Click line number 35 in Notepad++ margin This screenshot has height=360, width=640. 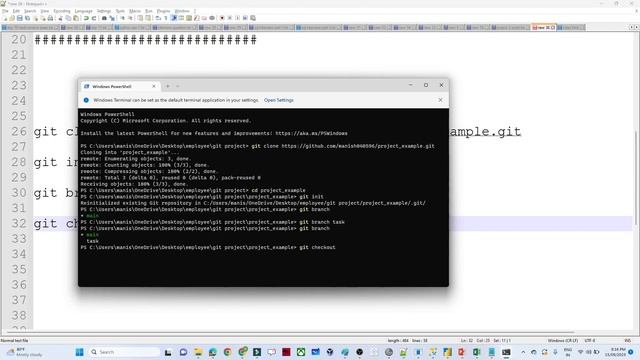[x=18, y=269]
